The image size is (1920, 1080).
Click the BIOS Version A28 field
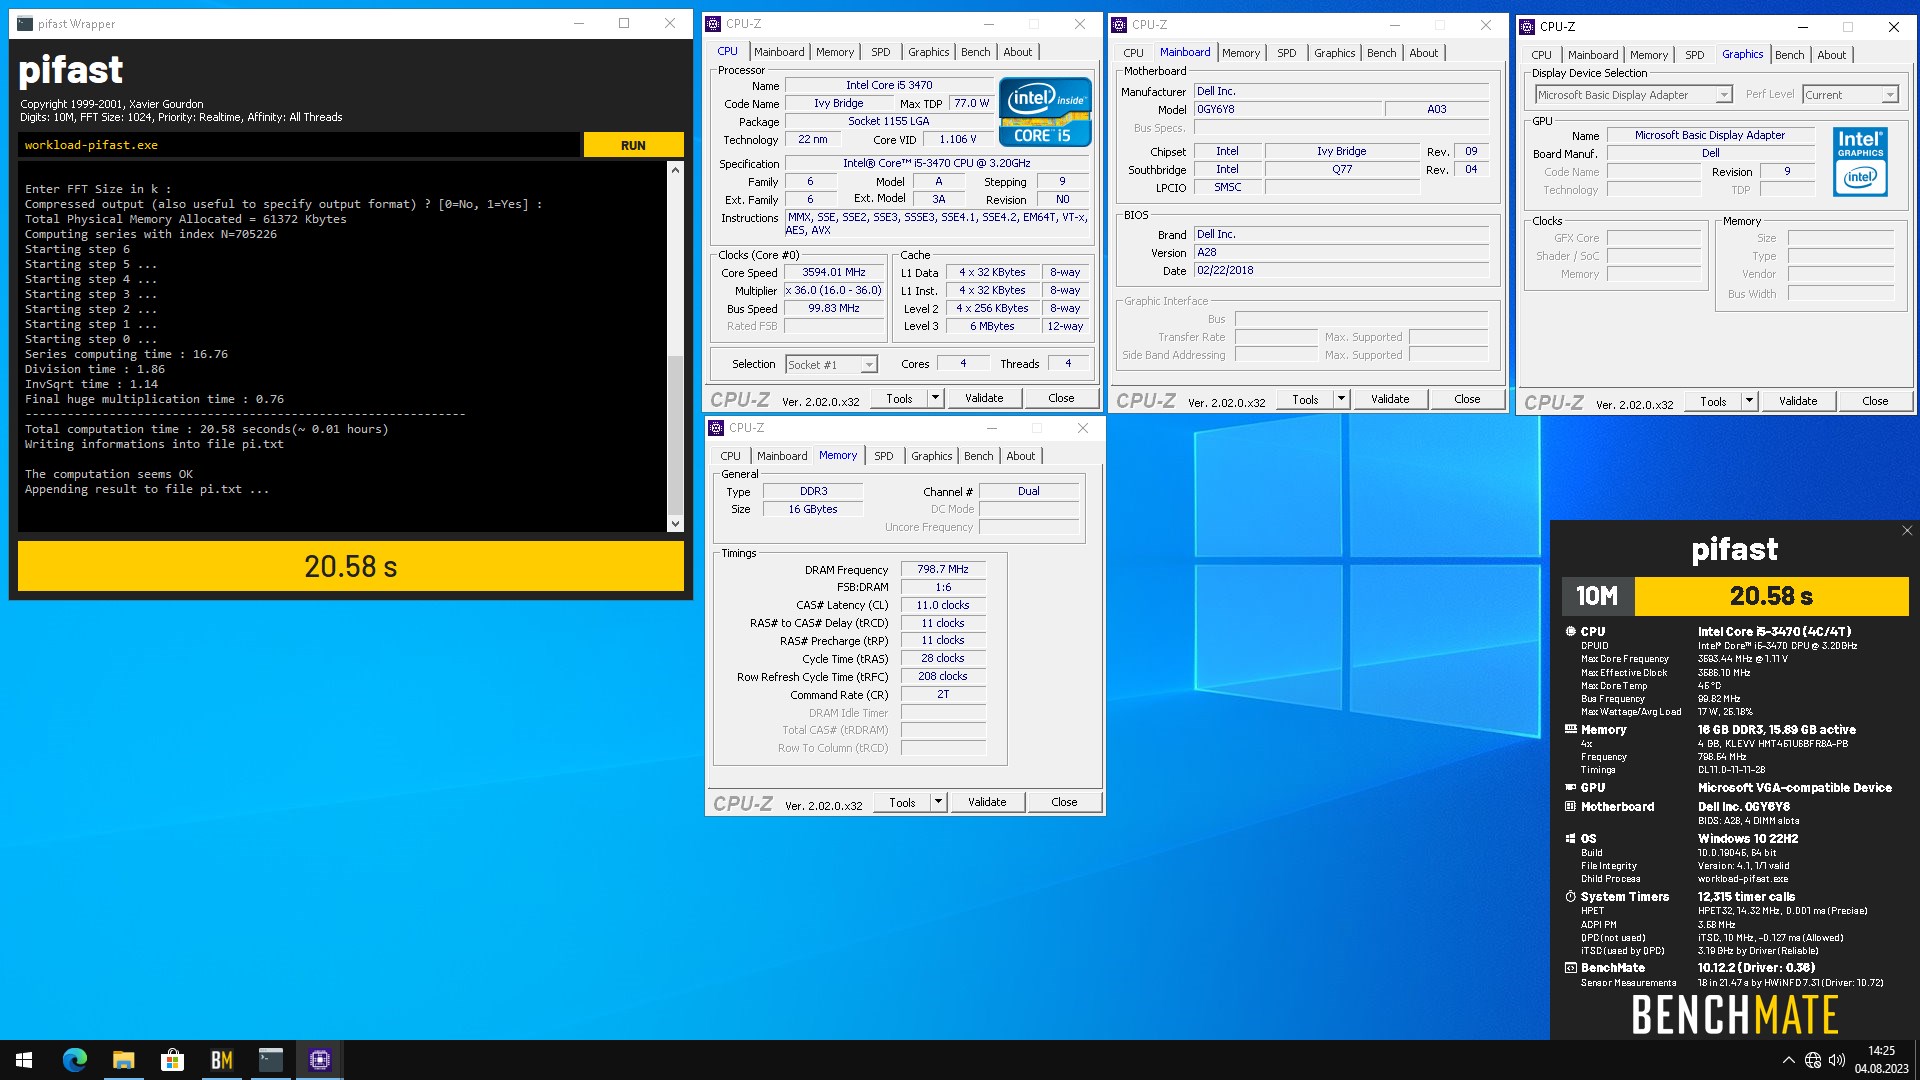(1341, 253)
